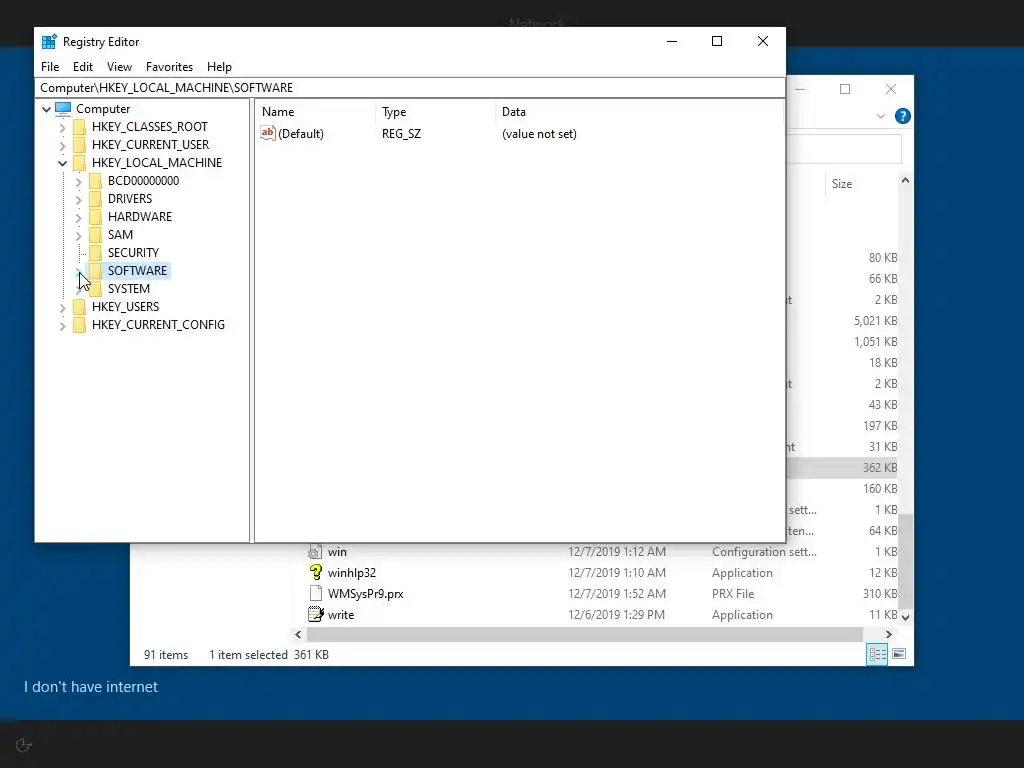Click HKEY_CURRENT_CONFIG folder icon
This screenshot has width=1024, height=768.
(80, 325)
